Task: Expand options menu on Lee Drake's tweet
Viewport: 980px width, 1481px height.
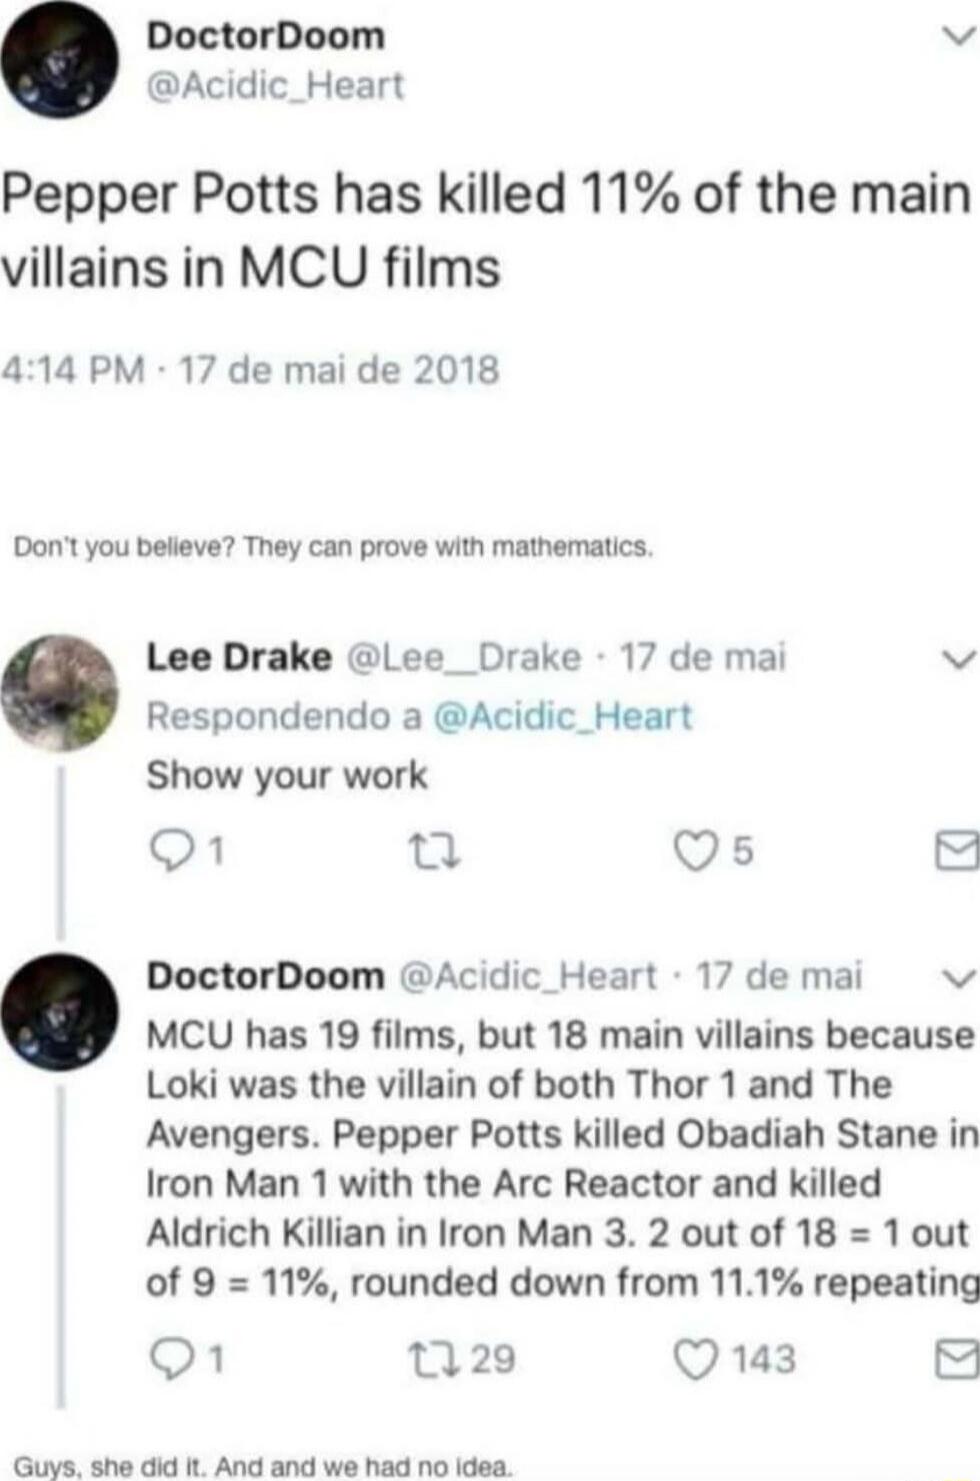Action: tap(957, 658)
